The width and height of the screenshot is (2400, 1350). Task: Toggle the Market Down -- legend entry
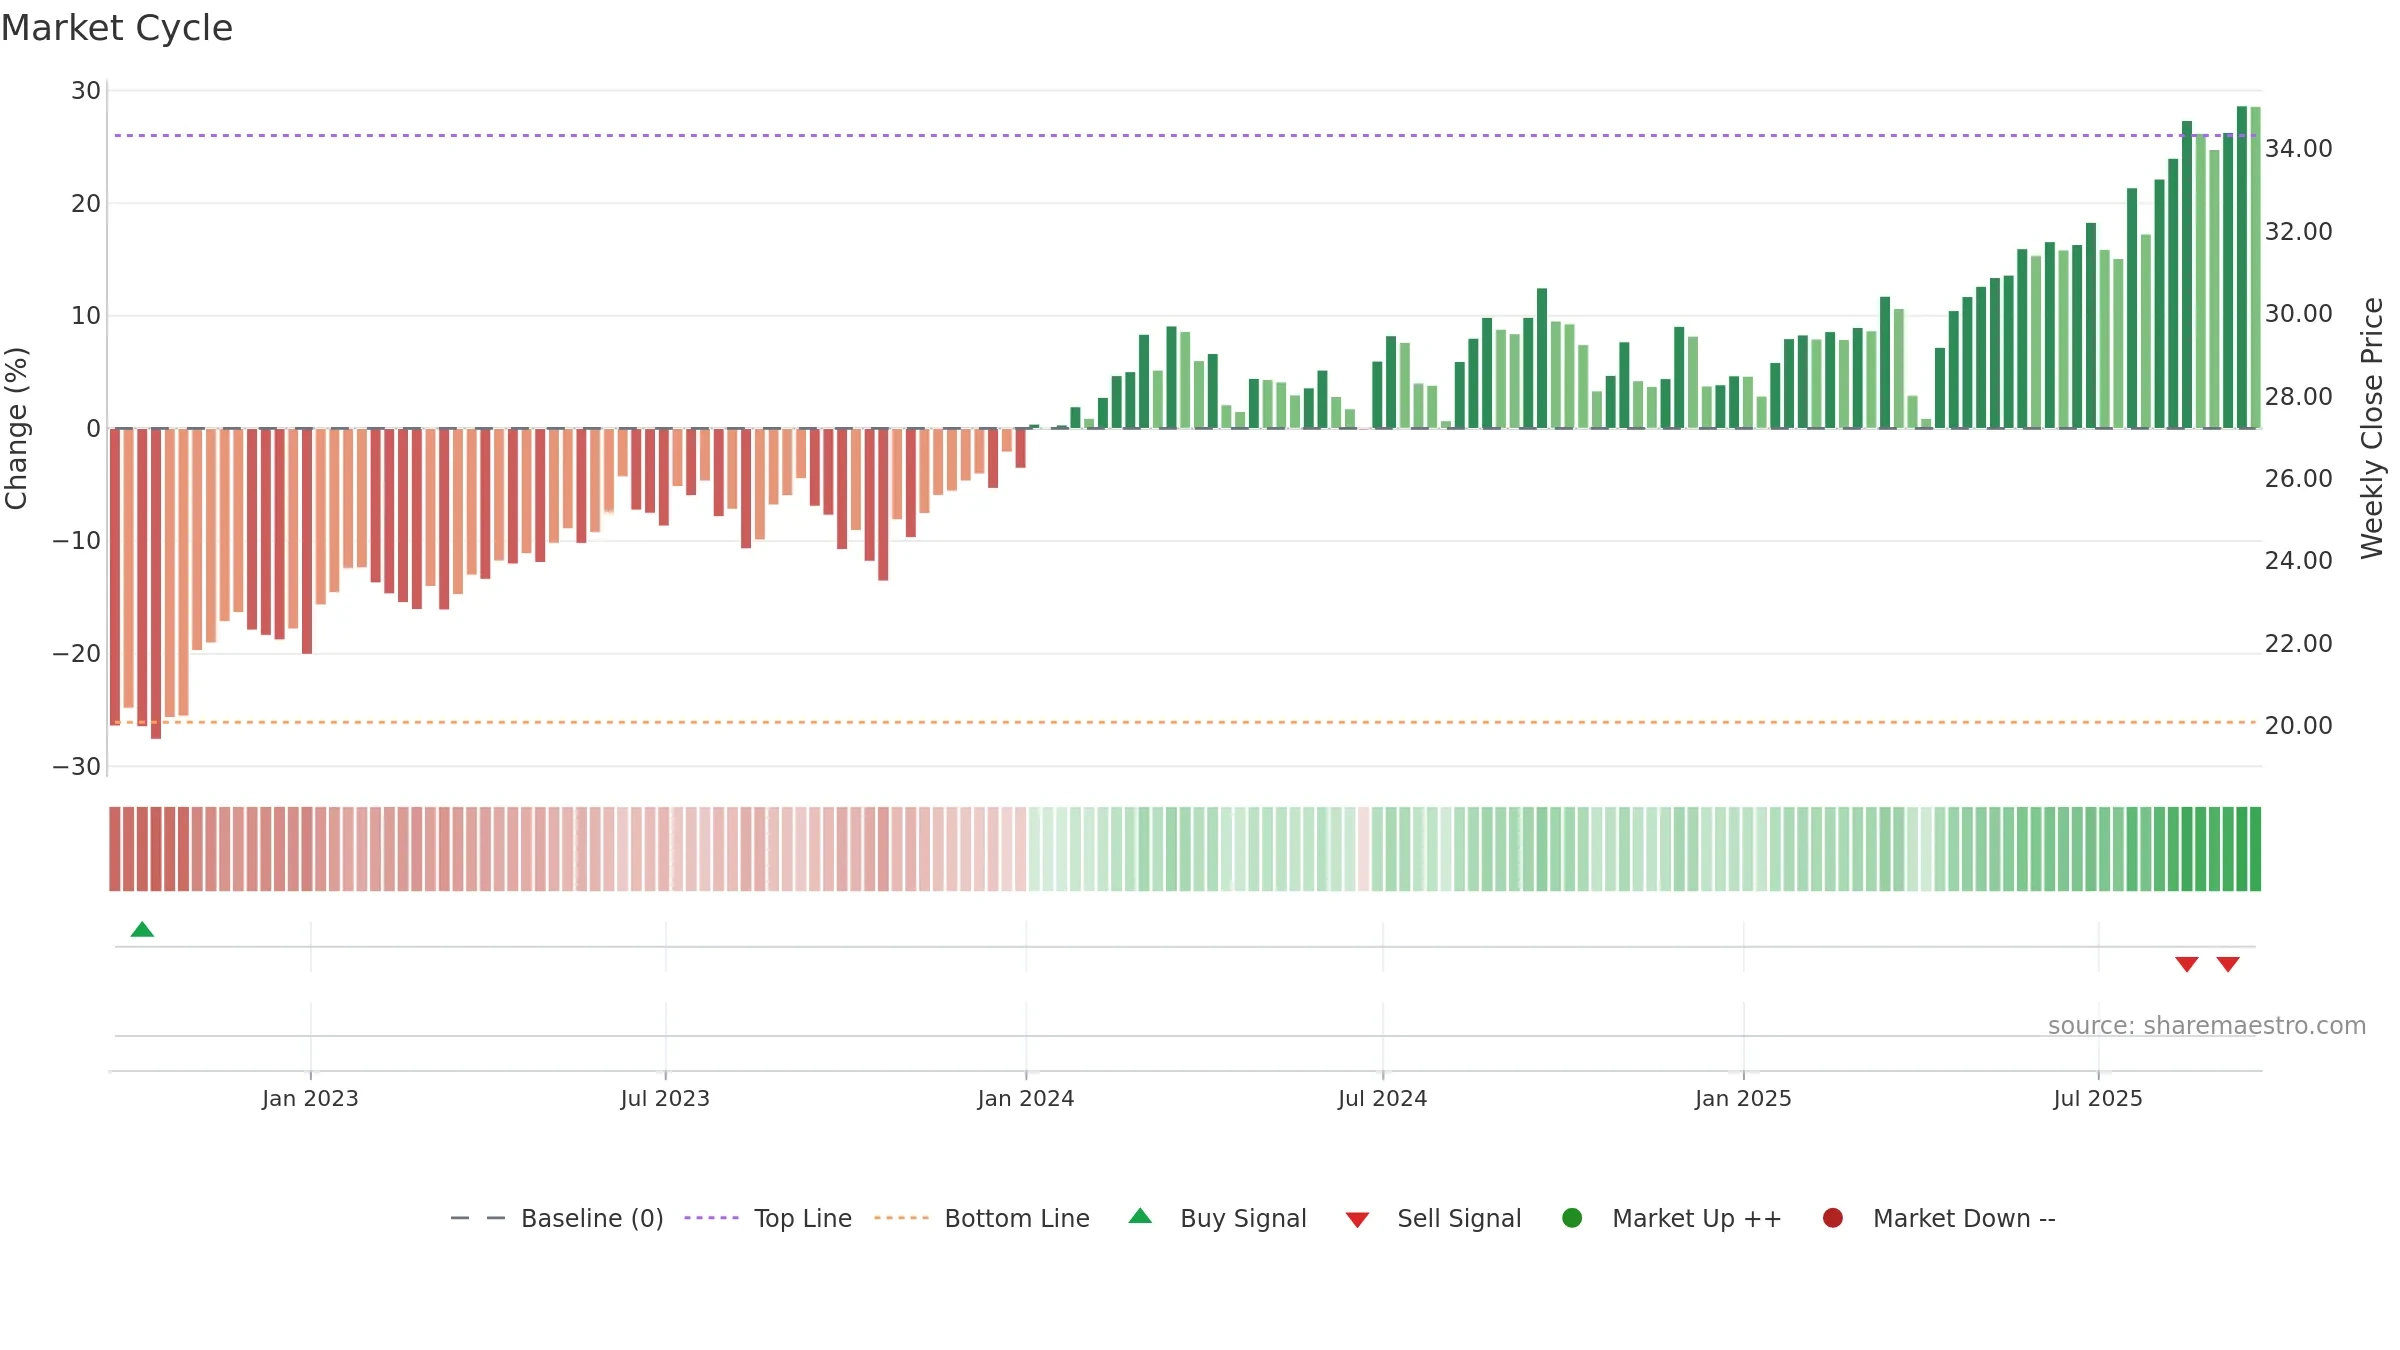1939,1218
